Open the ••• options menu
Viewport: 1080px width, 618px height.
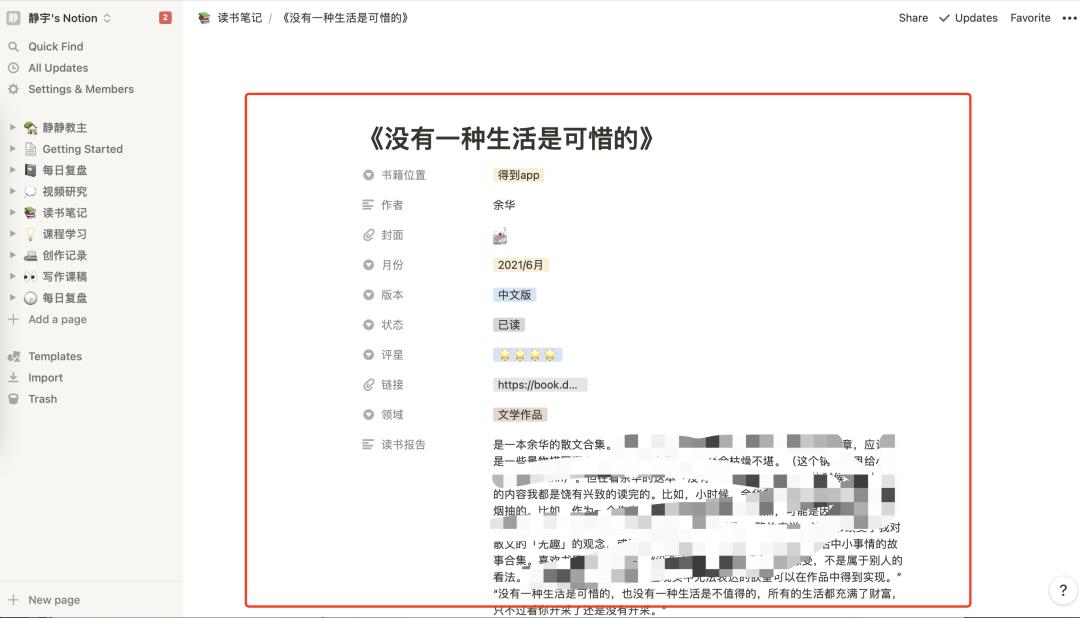(x=1068, y=17)
